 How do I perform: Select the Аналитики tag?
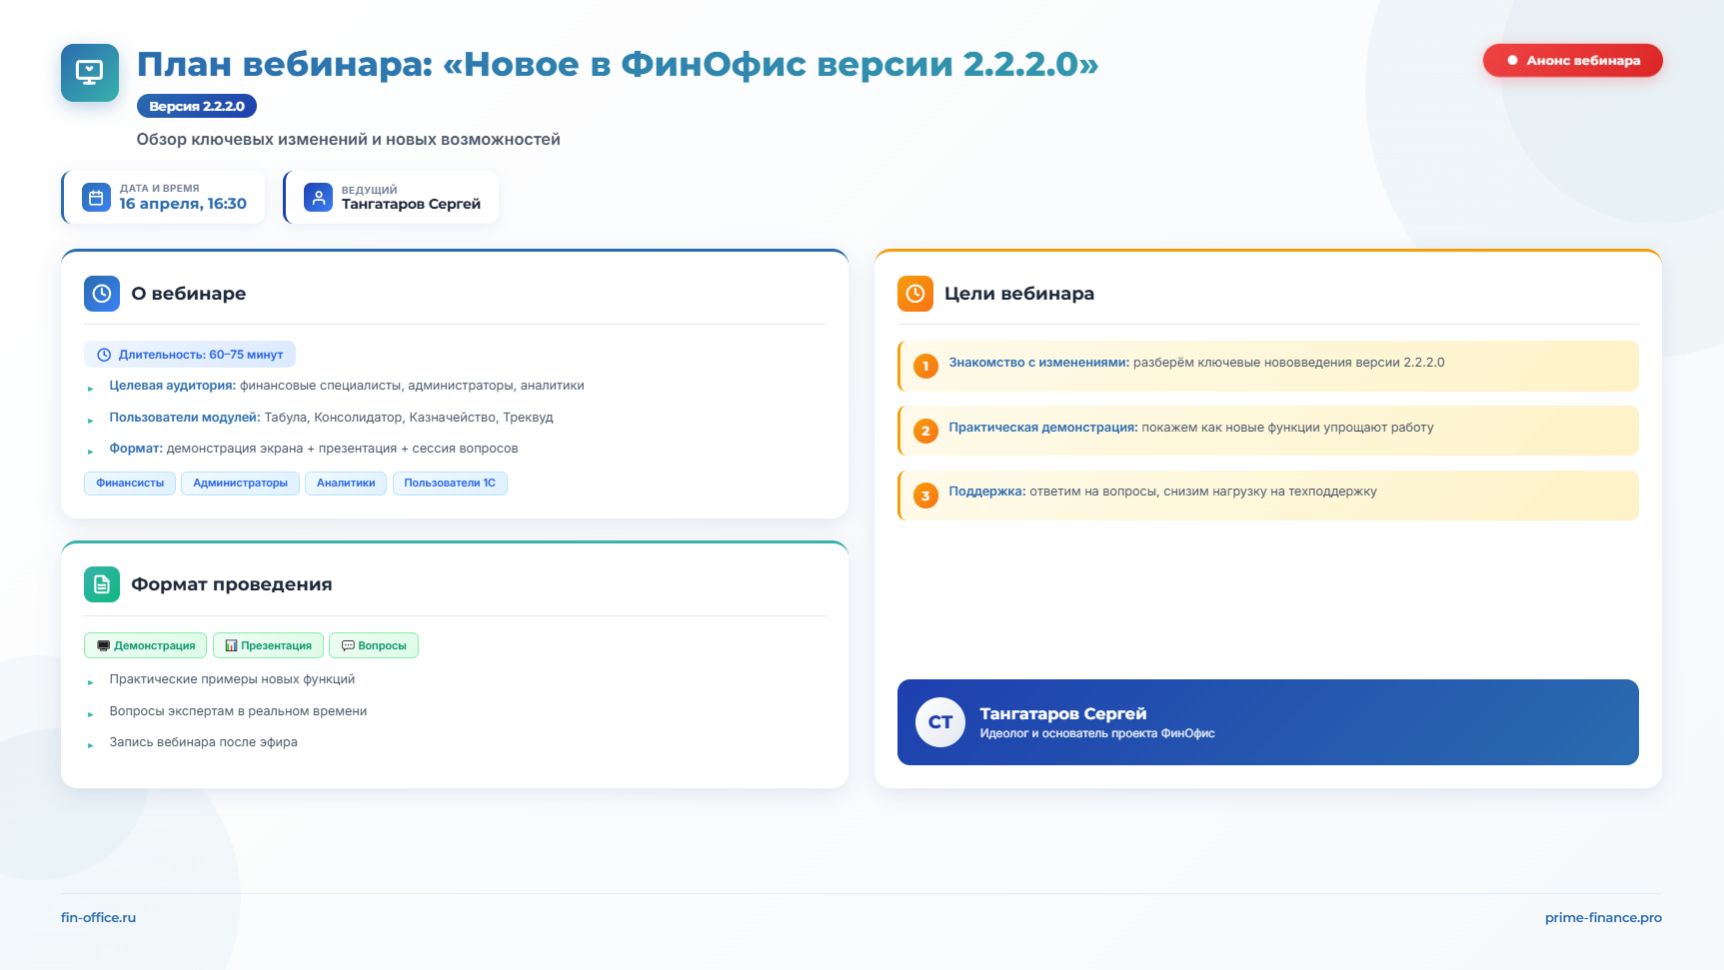[346, 483]
